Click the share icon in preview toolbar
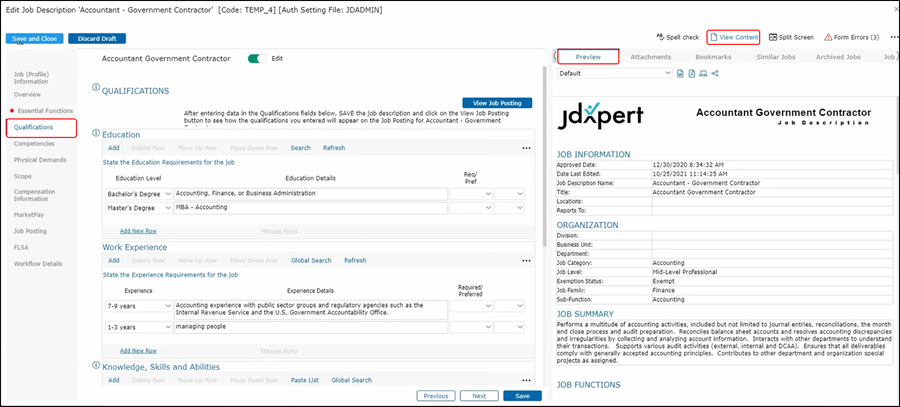This screenshot has width=900, height=407. pos(716,74)
